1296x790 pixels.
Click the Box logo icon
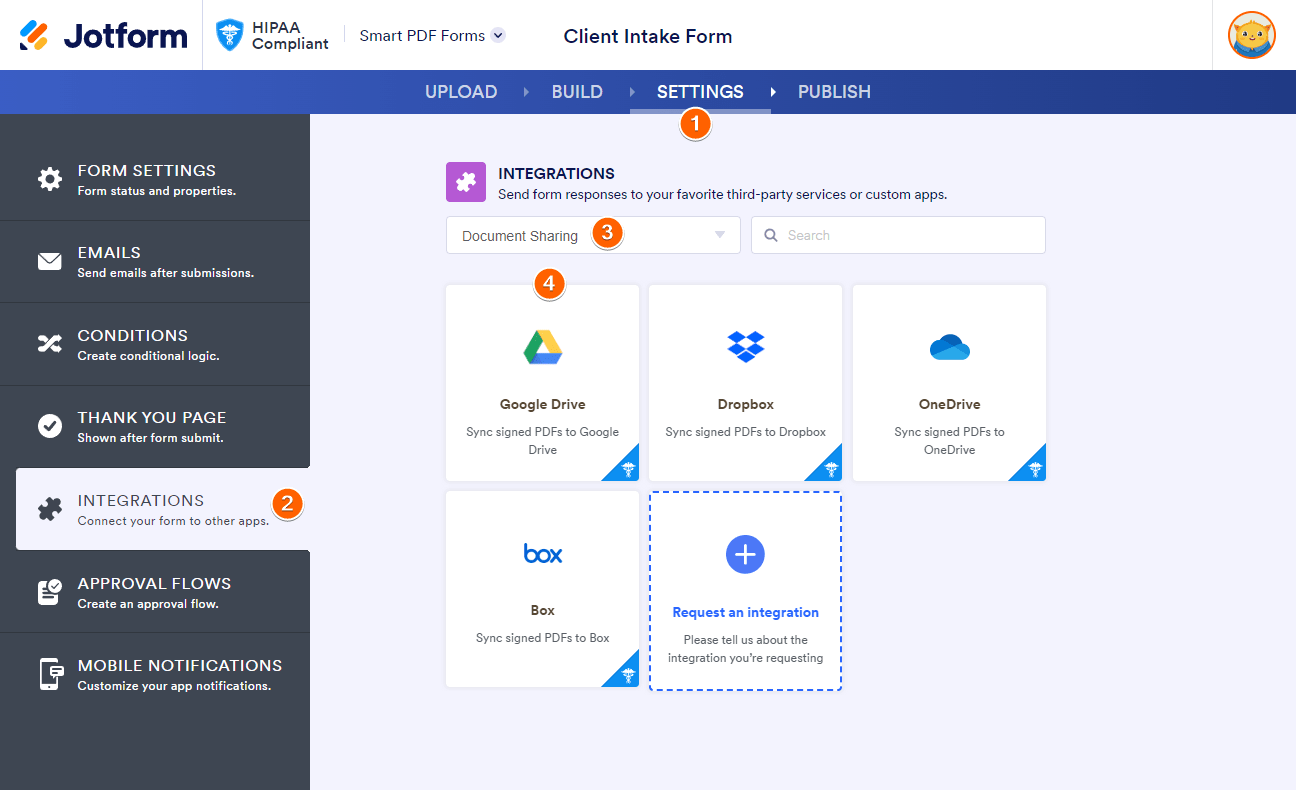543,553
